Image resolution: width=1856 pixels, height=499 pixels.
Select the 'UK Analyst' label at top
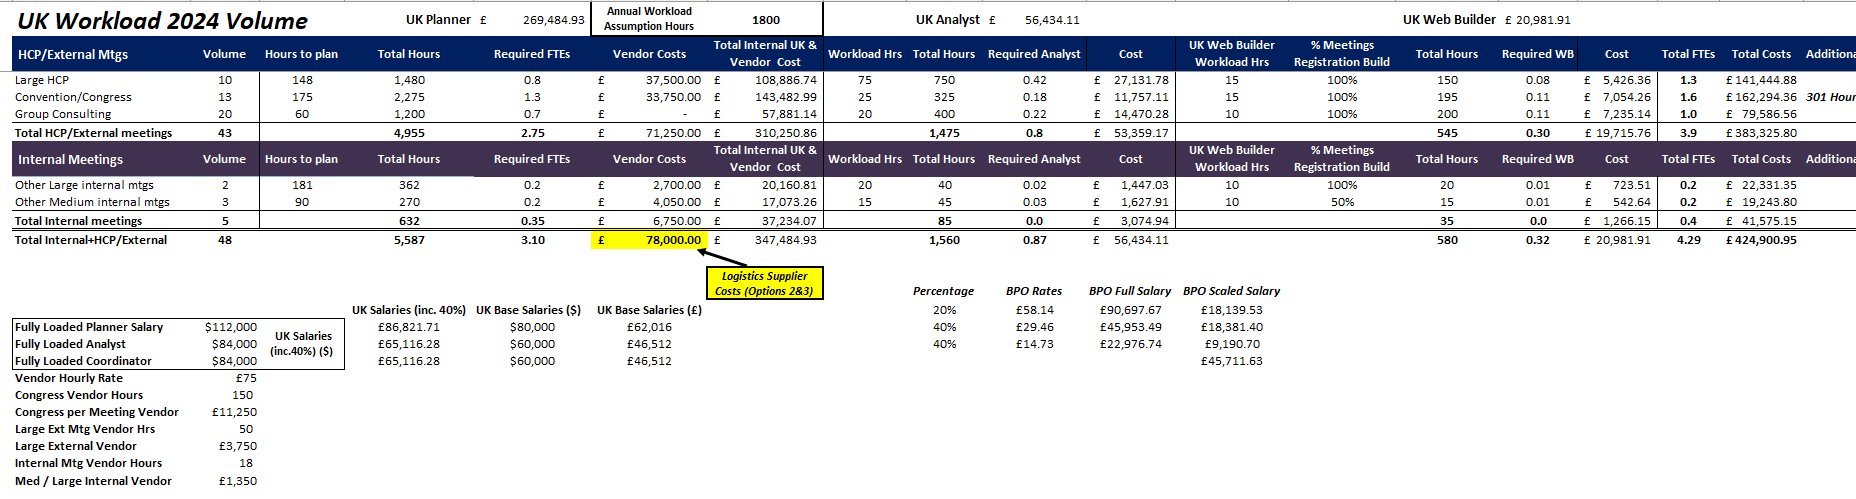948,20
